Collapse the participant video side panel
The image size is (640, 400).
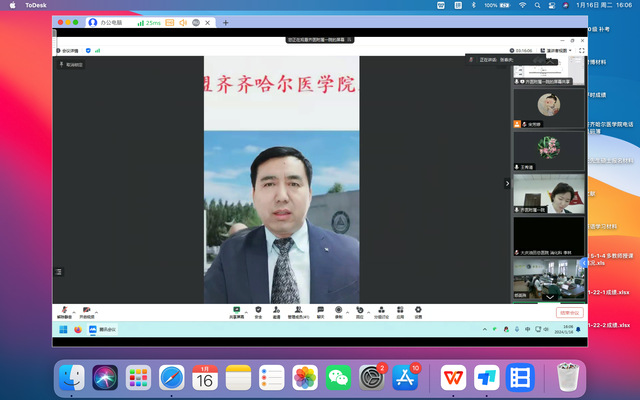pos(508,183)
